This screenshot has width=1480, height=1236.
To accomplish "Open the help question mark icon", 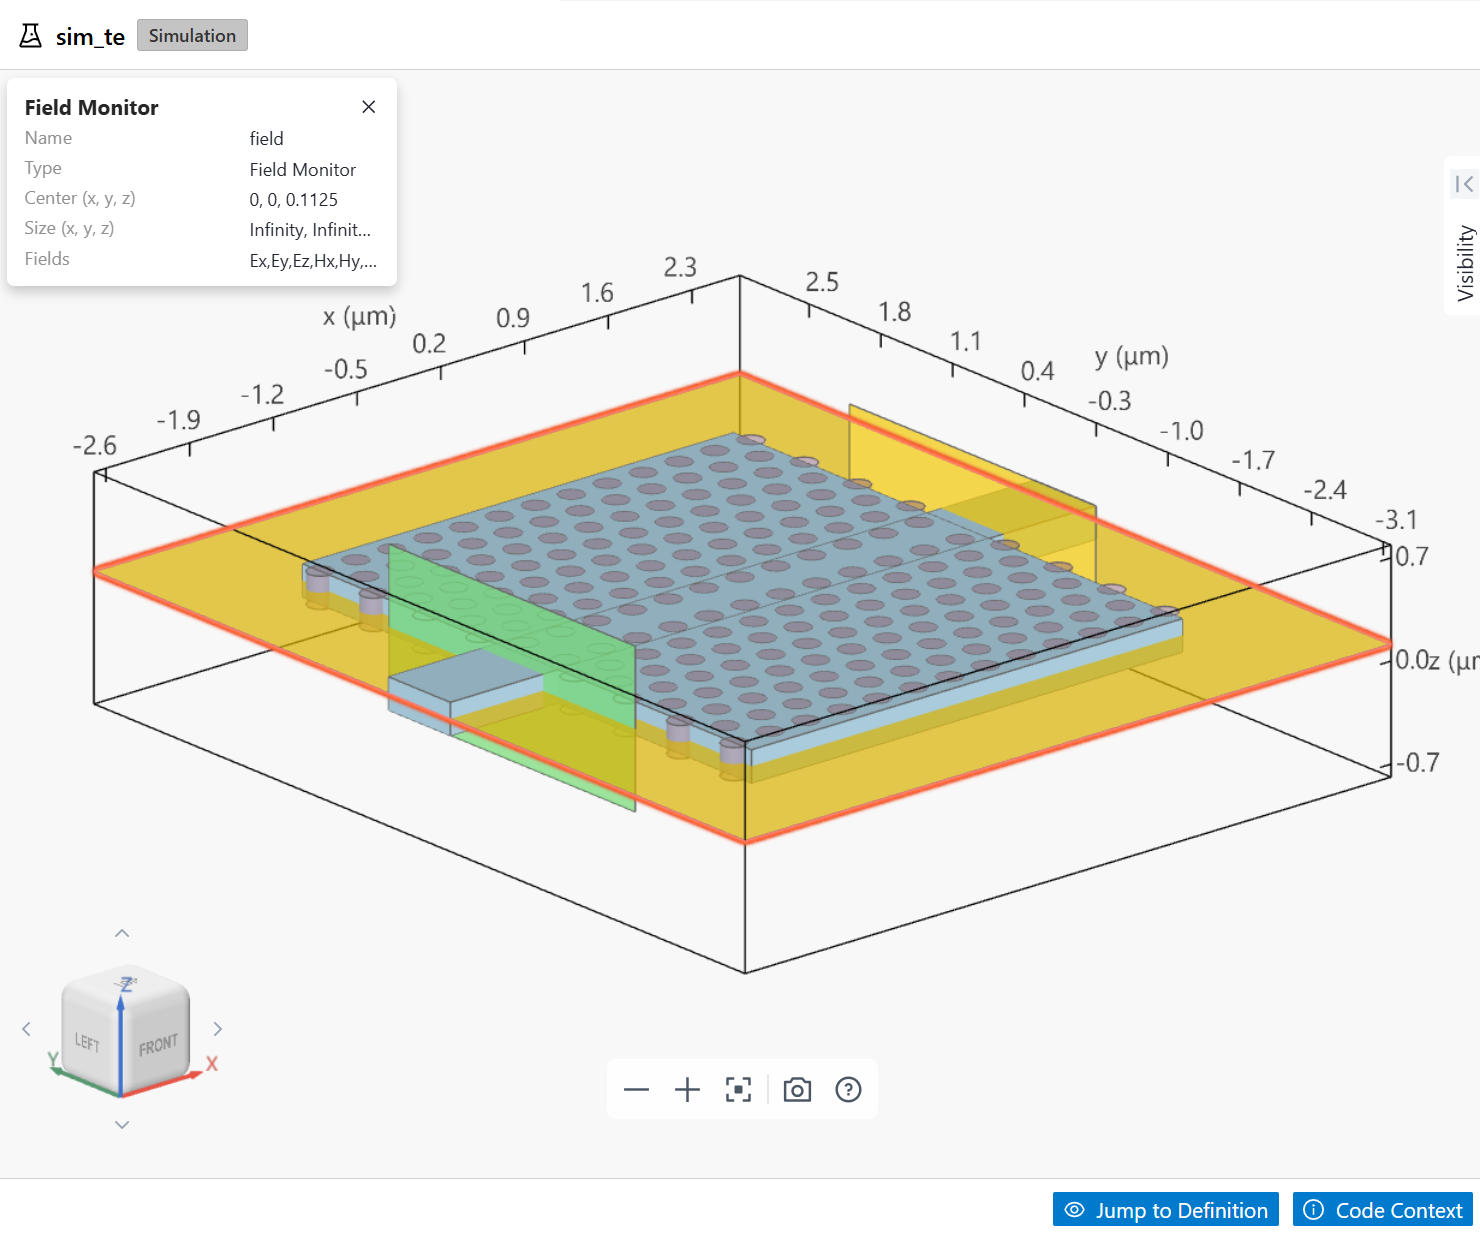I will tap(848, 1090).
